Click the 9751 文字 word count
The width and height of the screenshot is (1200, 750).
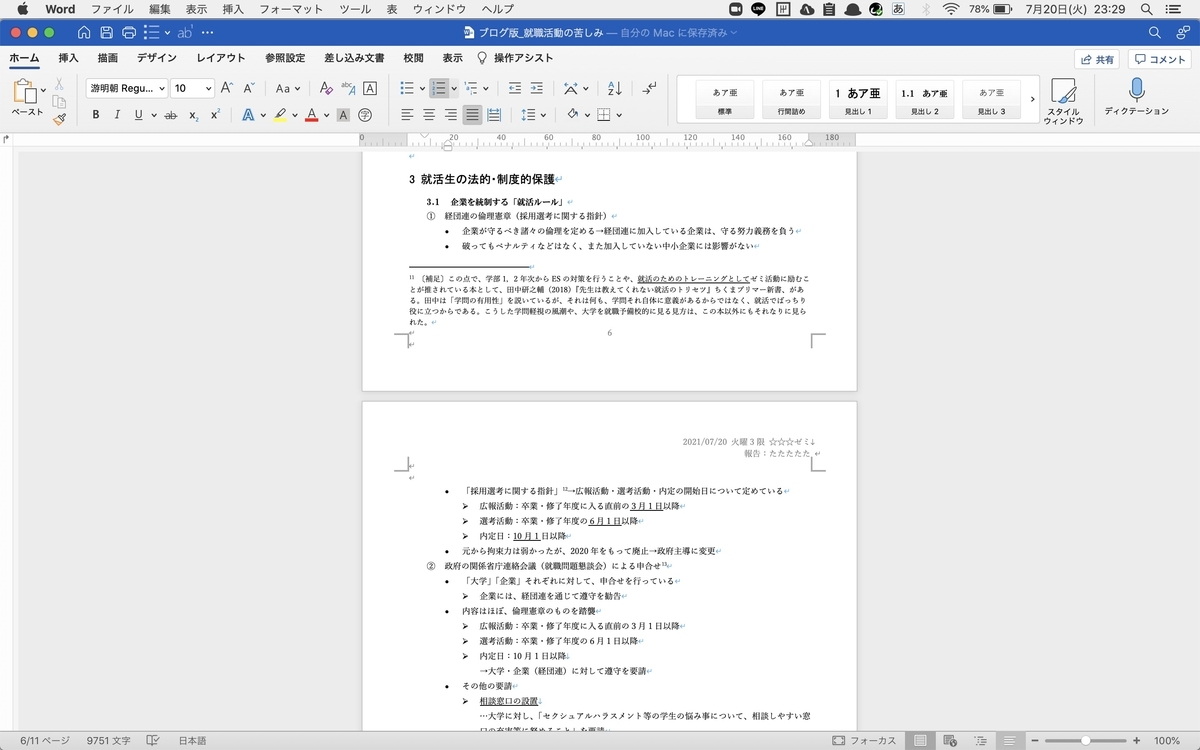pyautogui.click(x=108, y=741)
